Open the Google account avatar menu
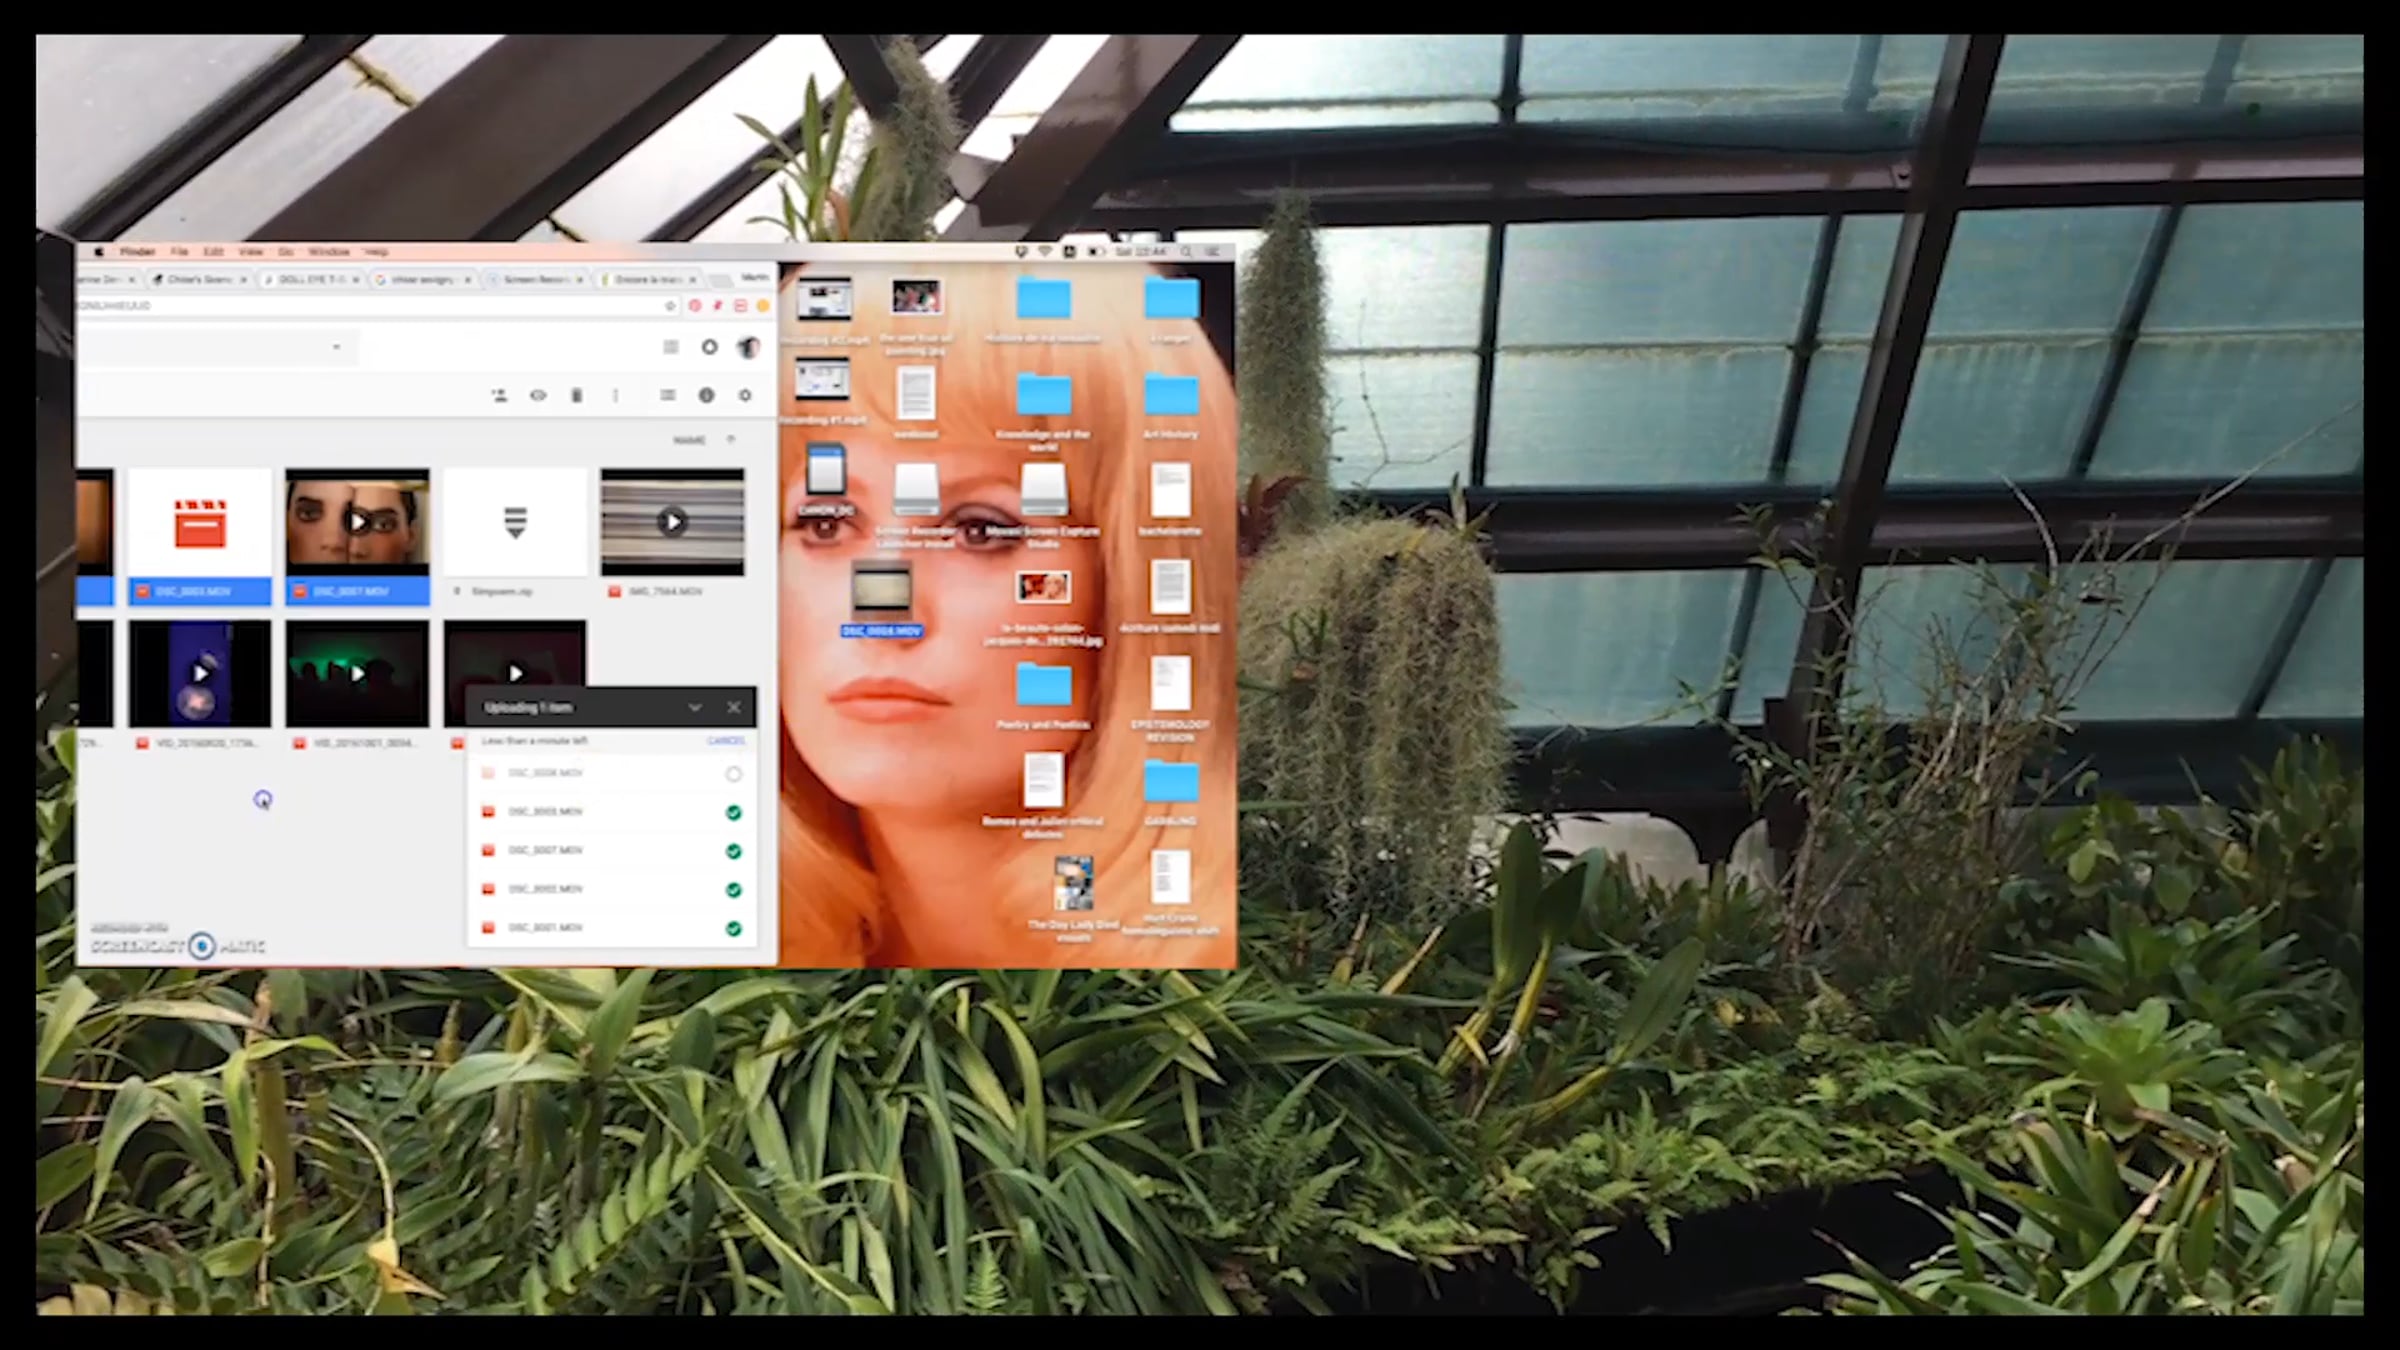2400x1350 pixels. [x=748, y=347]
